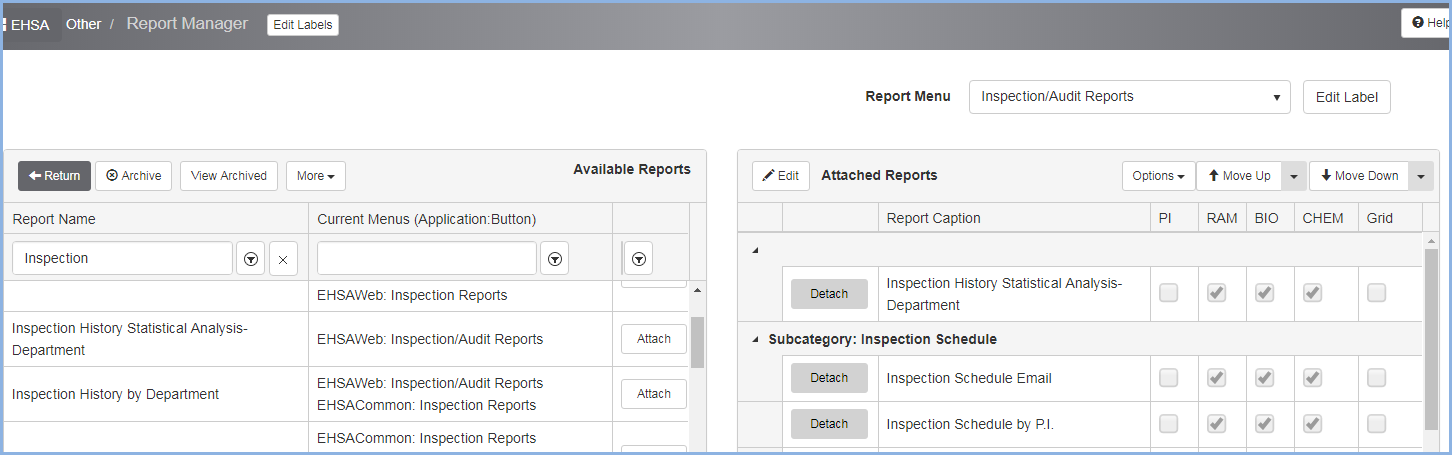Viewport: 1452px width, 455px height.
Task: Toggle the RAM checkbox for Inspection Schedule by P.I.
Action: [x=1216, y=424]
